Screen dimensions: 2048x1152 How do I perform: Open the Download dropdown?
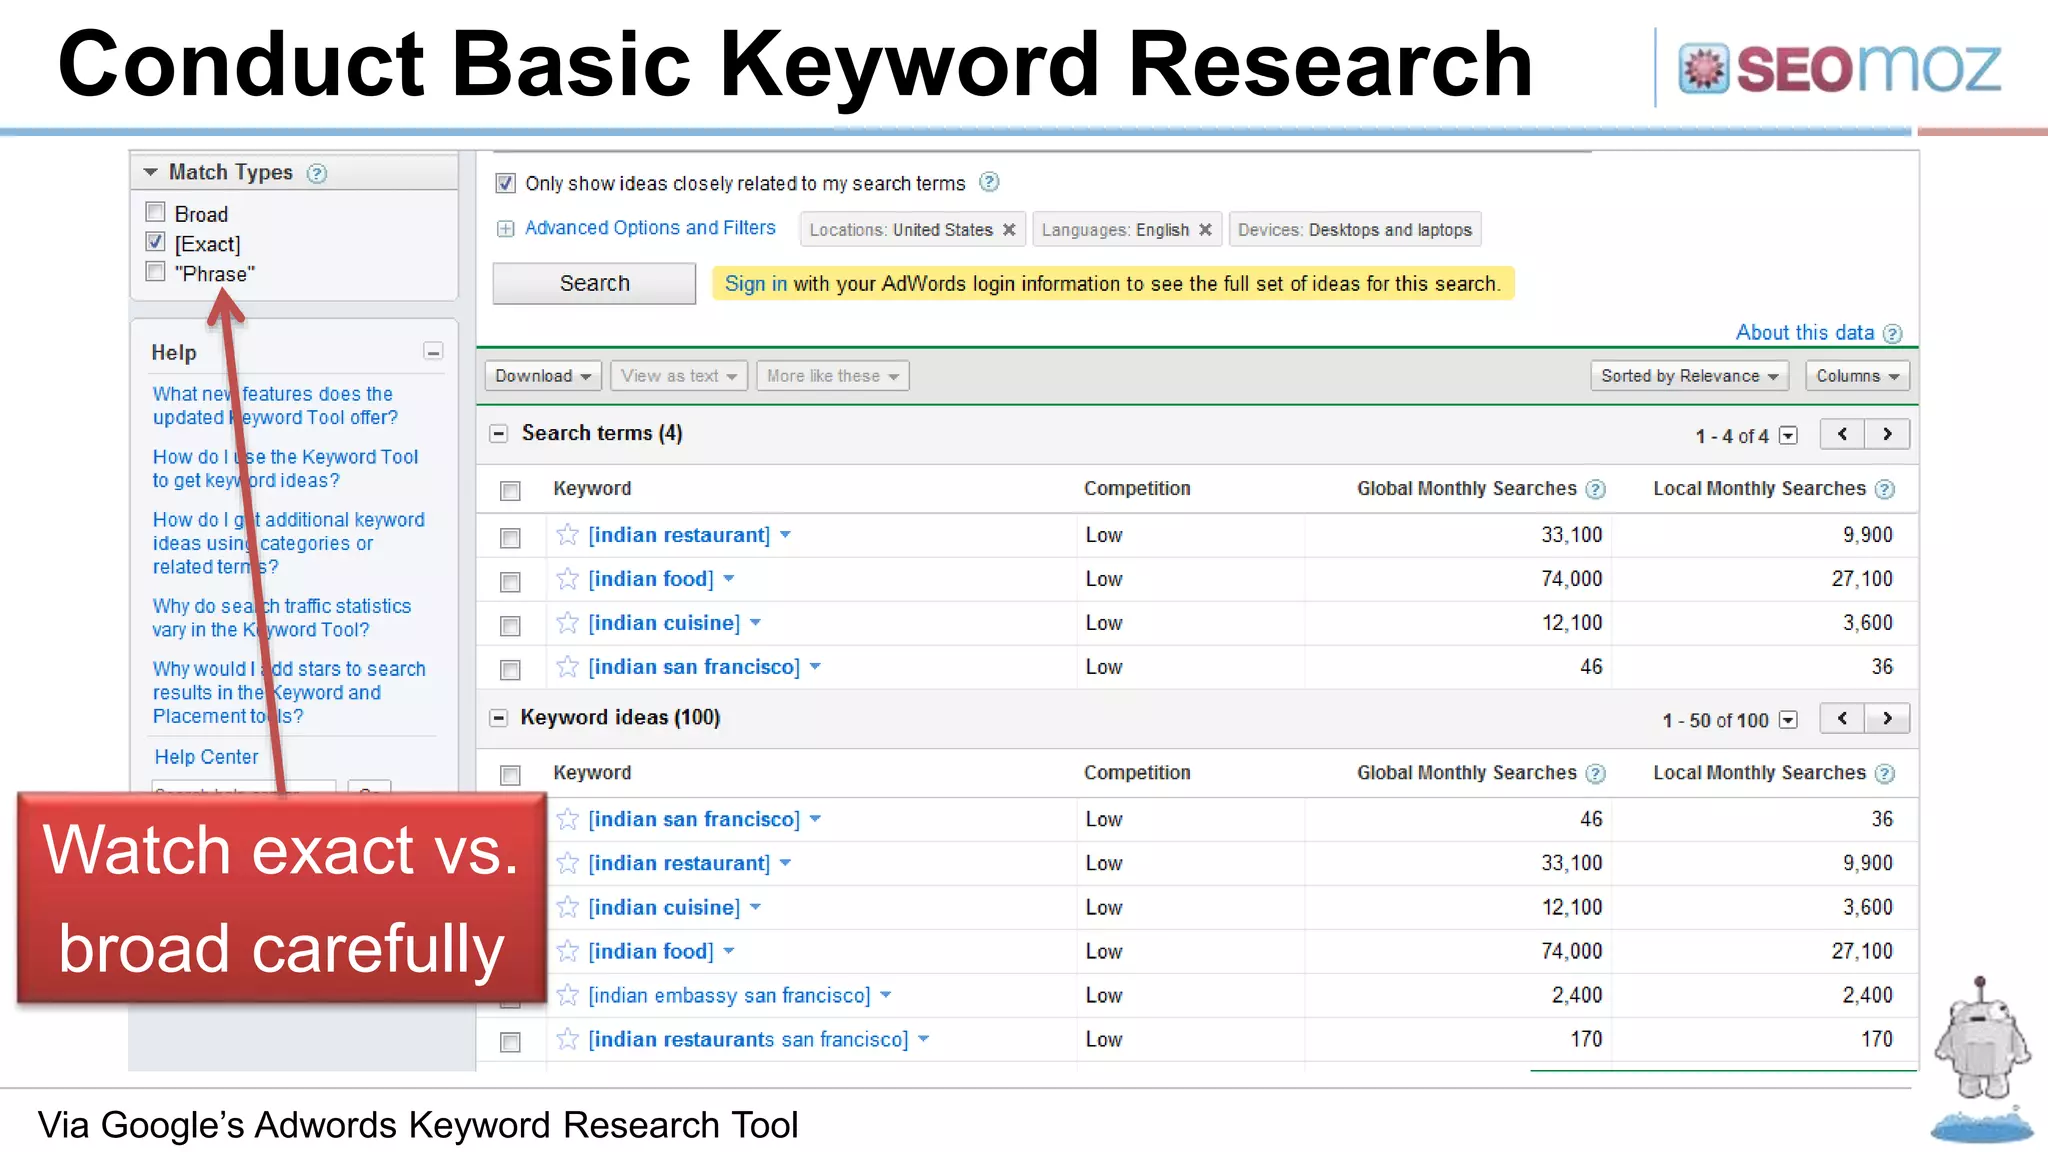(543, 376)
